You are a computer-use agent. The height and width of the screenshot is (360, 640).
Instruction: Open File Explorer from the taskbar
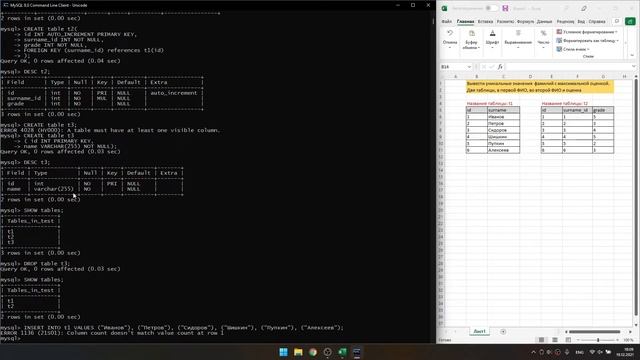(x=298, y=352)
